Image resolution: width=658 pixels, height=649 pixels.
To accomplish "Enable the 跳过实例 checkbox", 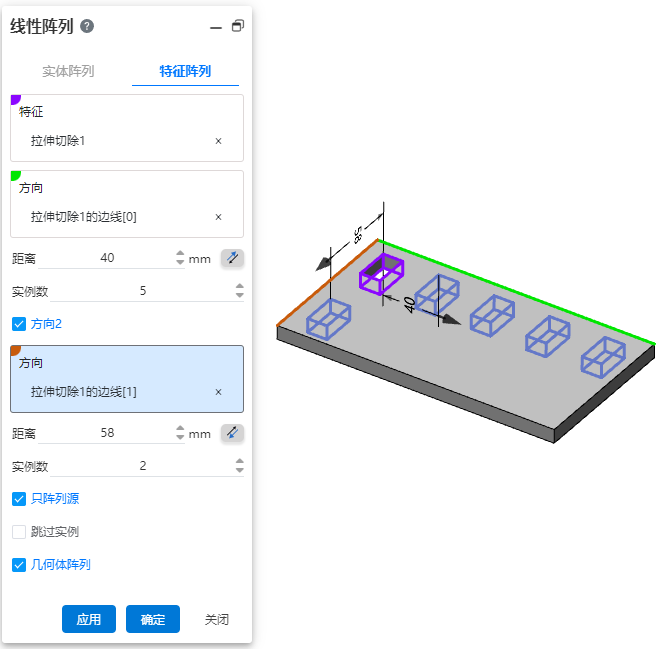I will pos(19,532).
